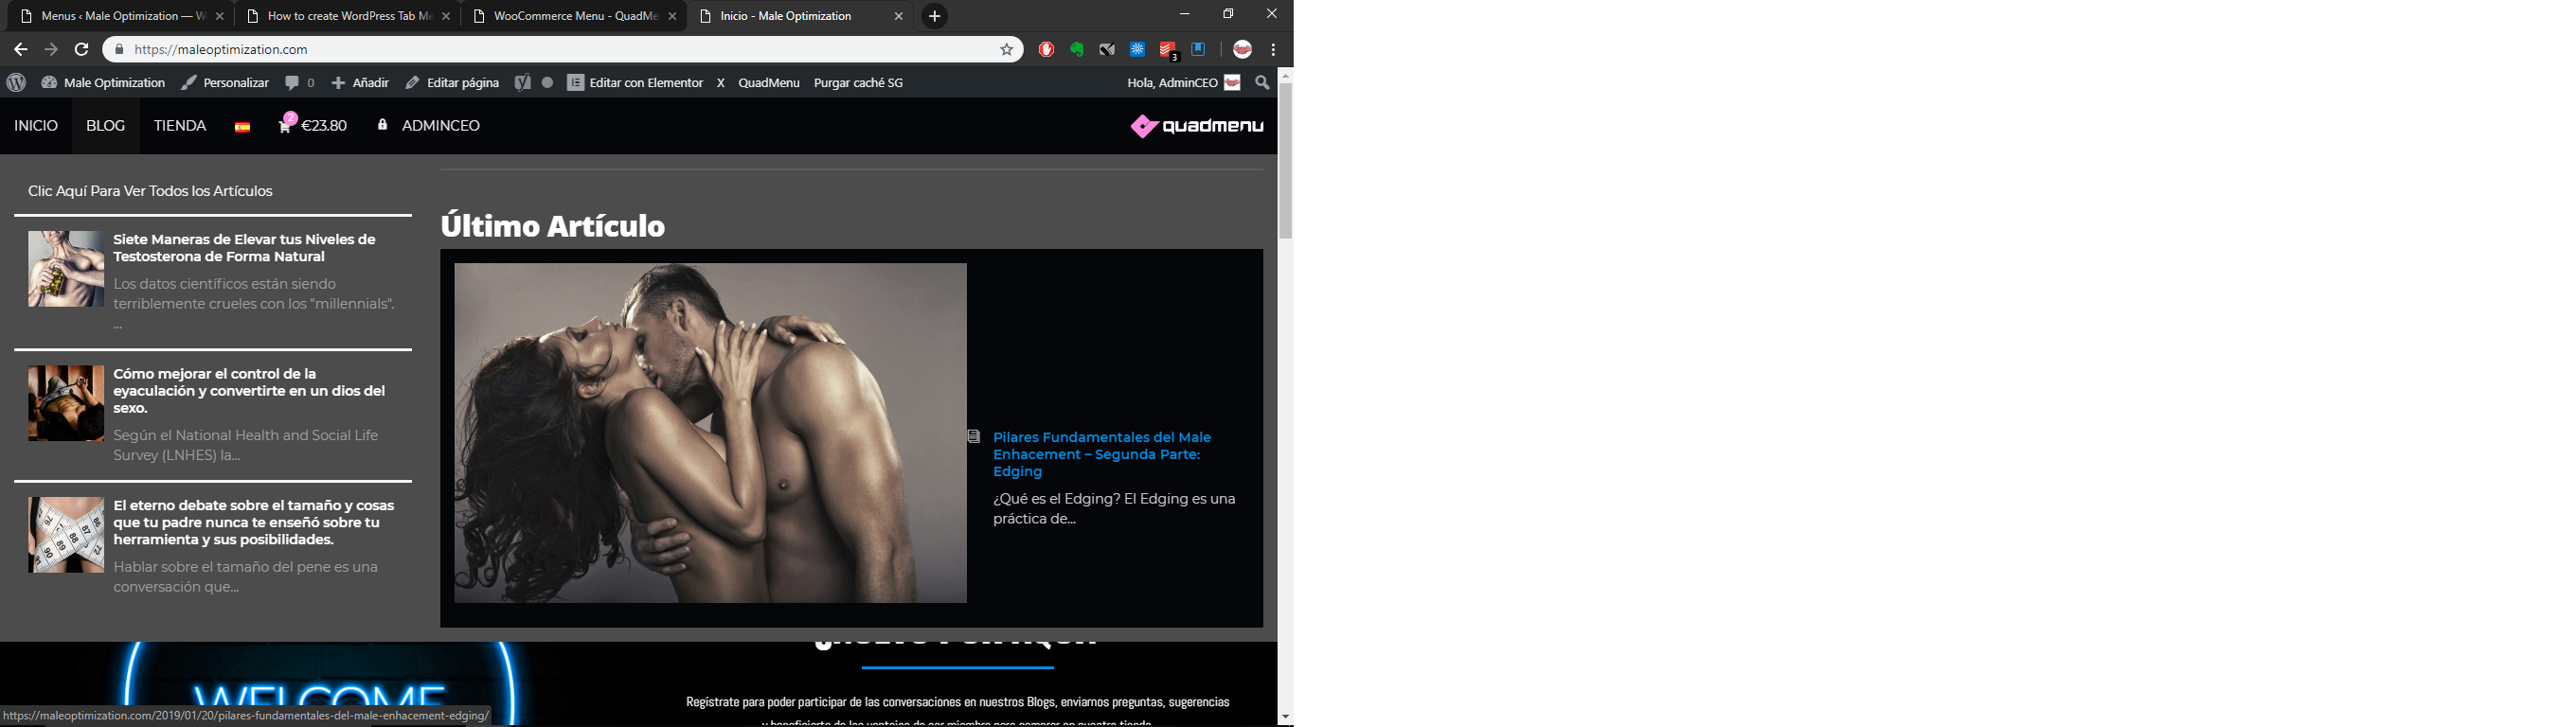Click the quadmenu logo

(1197, 126)
